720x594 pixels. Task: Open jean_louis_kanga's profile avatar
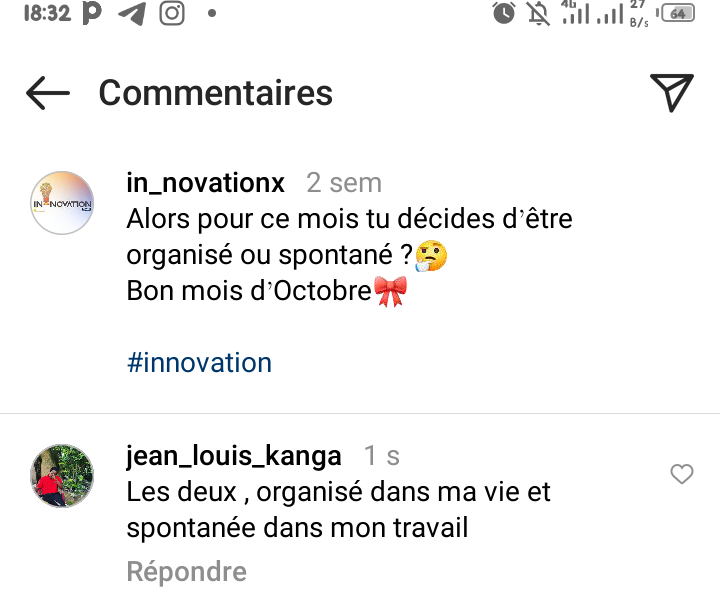62,476
